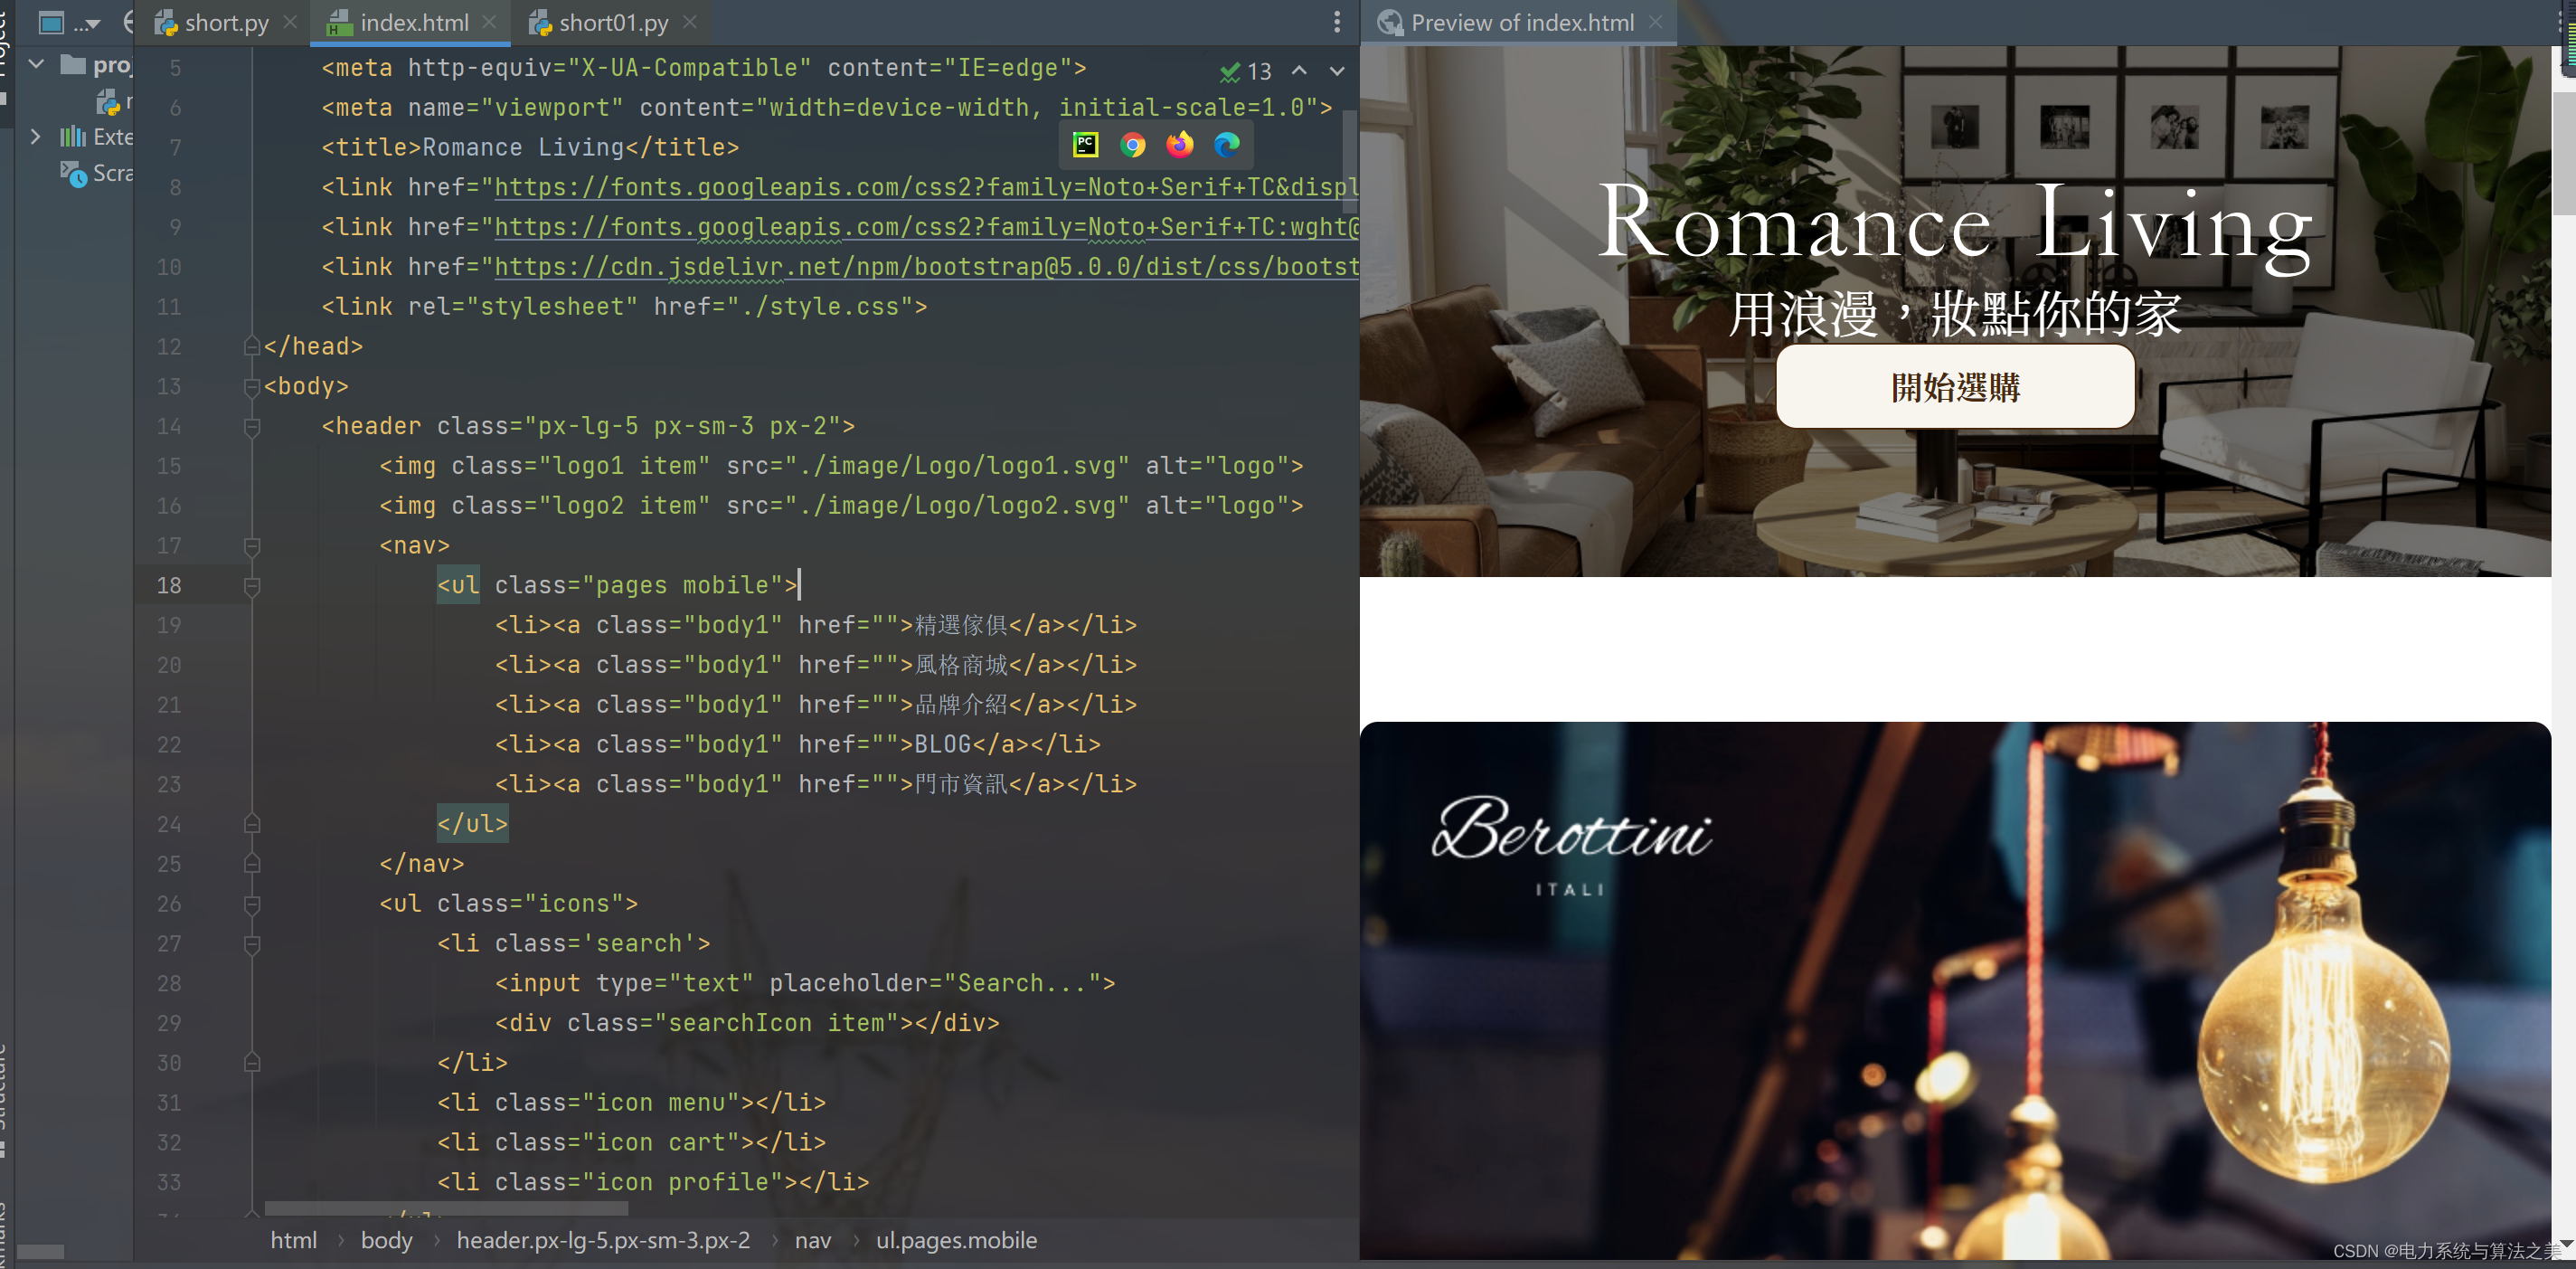
Task: Click the 開始選購 button in preview
Action: 1954,387
